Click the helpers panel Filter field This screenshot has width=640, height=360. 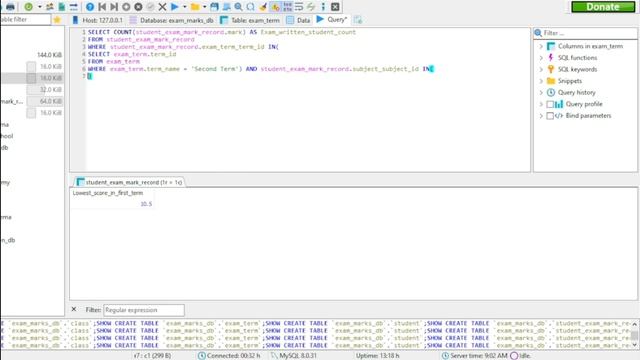589,33
